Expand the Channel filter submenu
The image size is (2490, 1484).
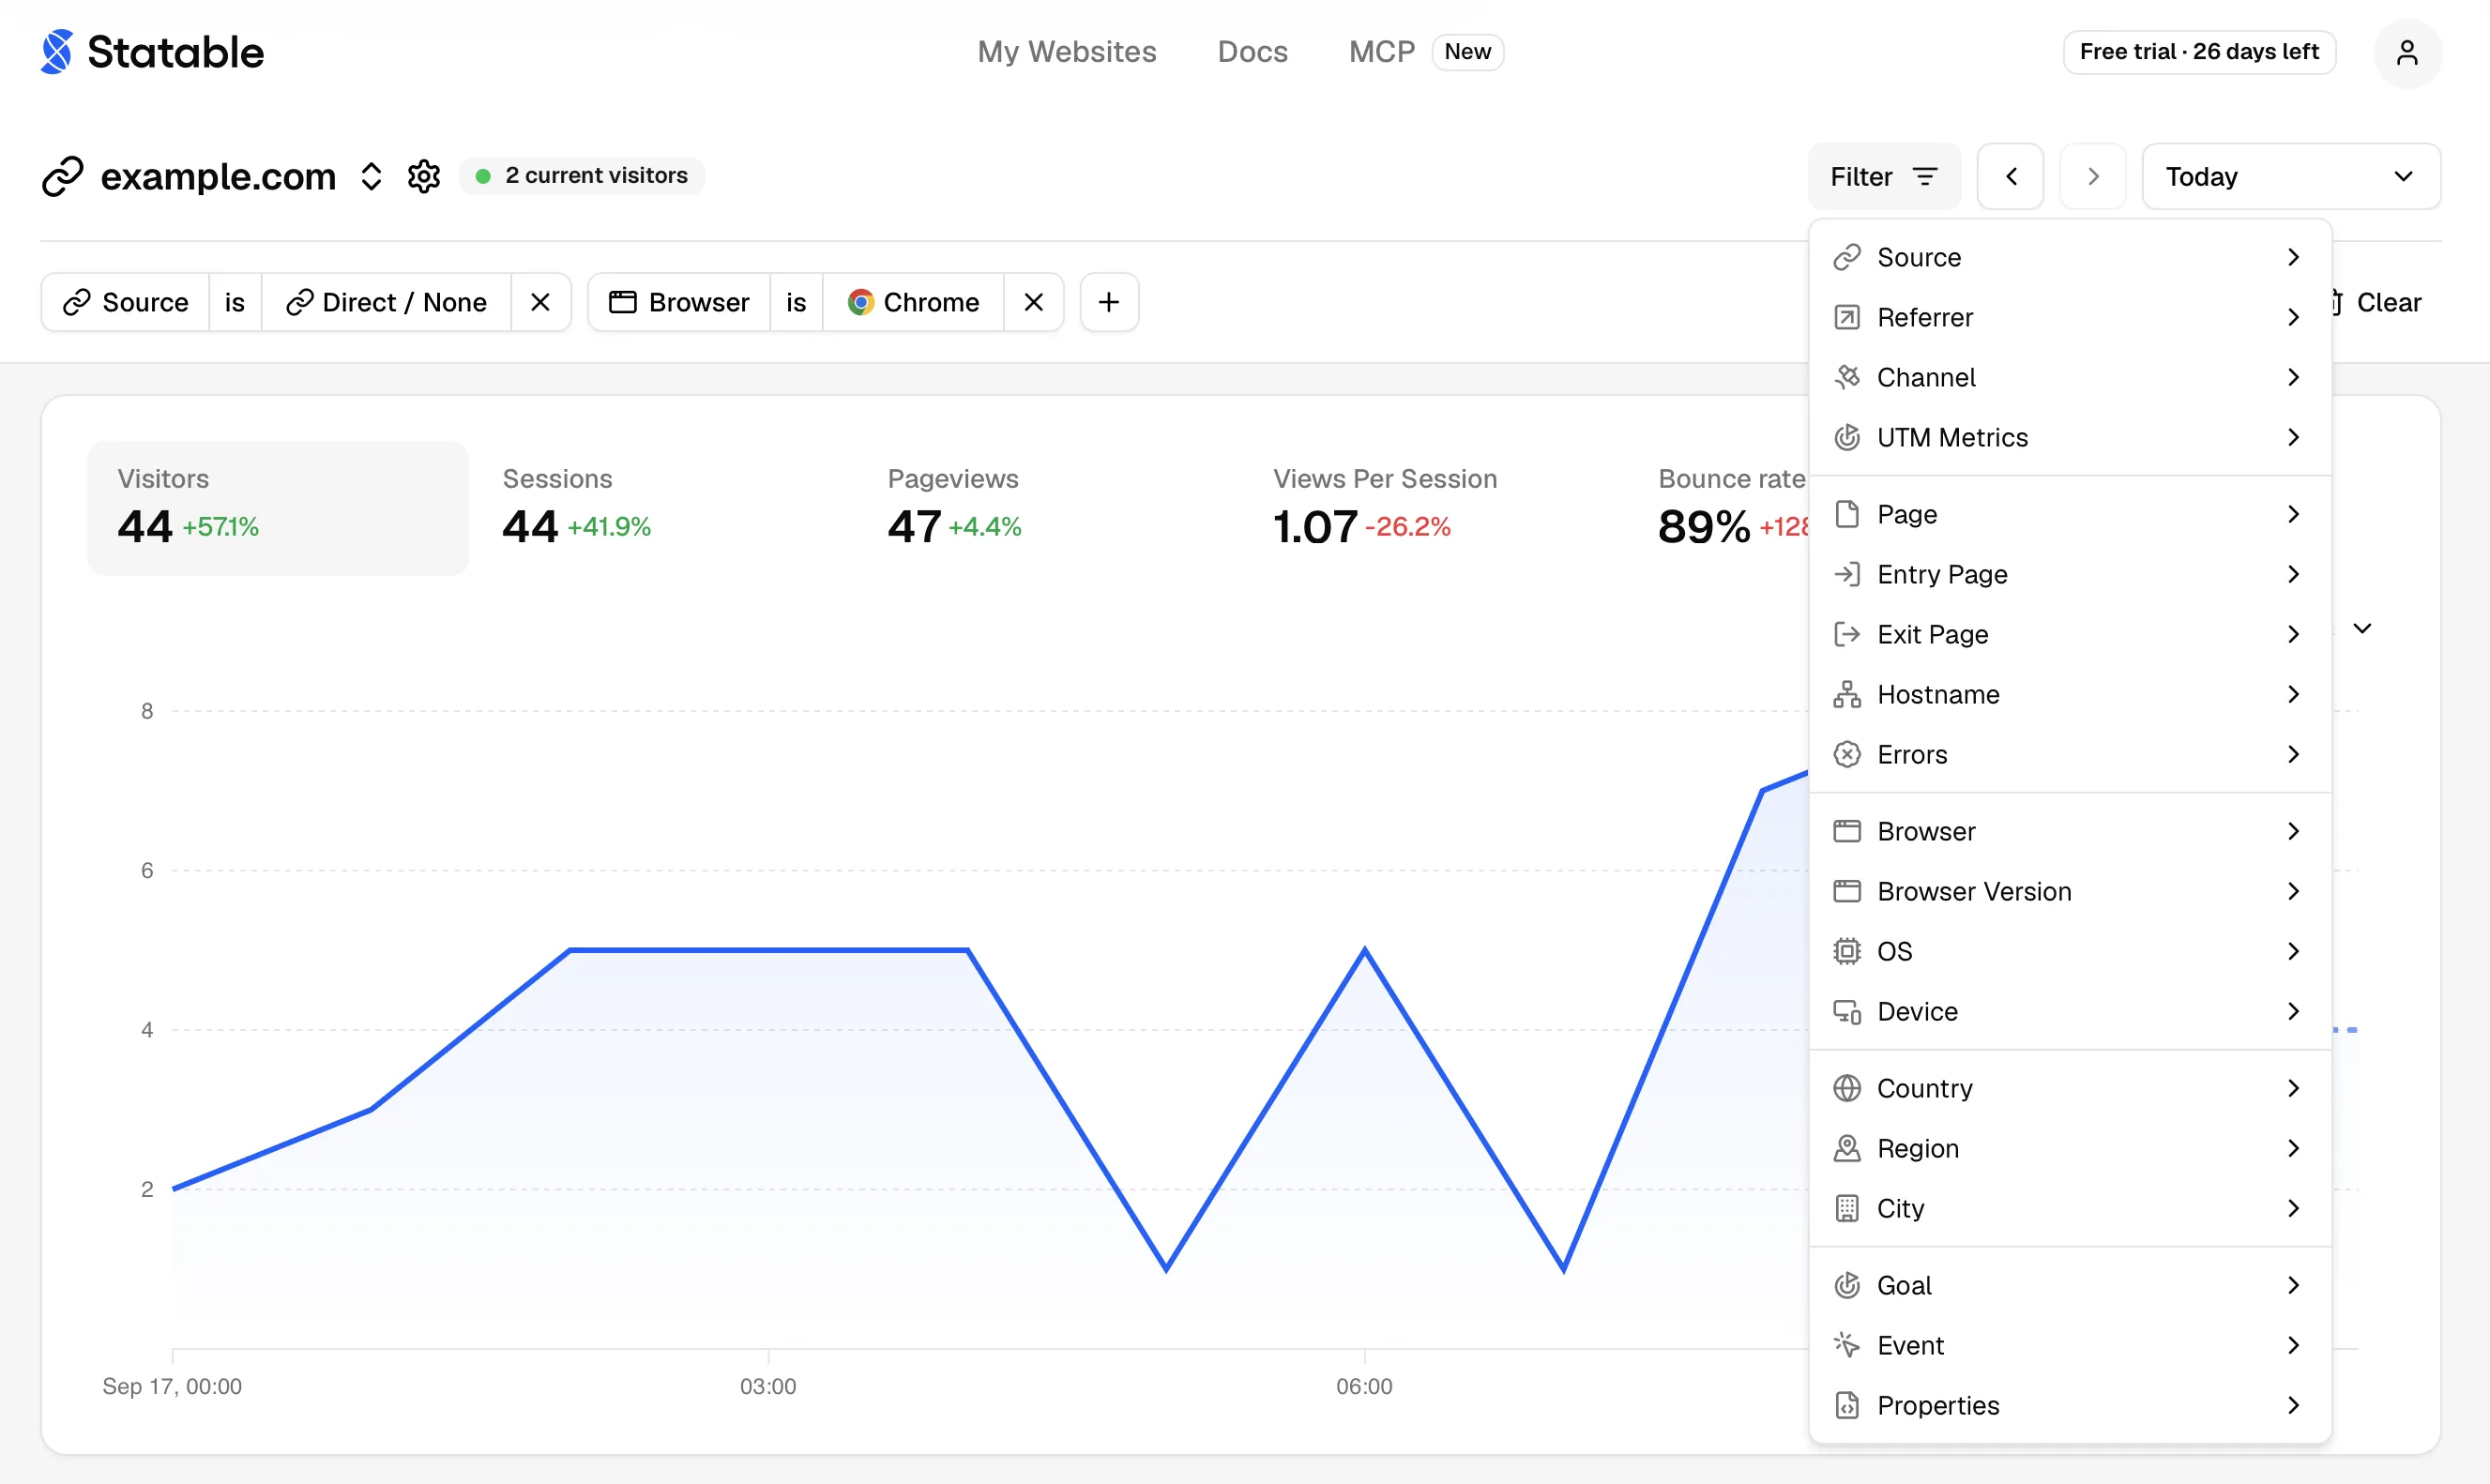pos(2069,378)
